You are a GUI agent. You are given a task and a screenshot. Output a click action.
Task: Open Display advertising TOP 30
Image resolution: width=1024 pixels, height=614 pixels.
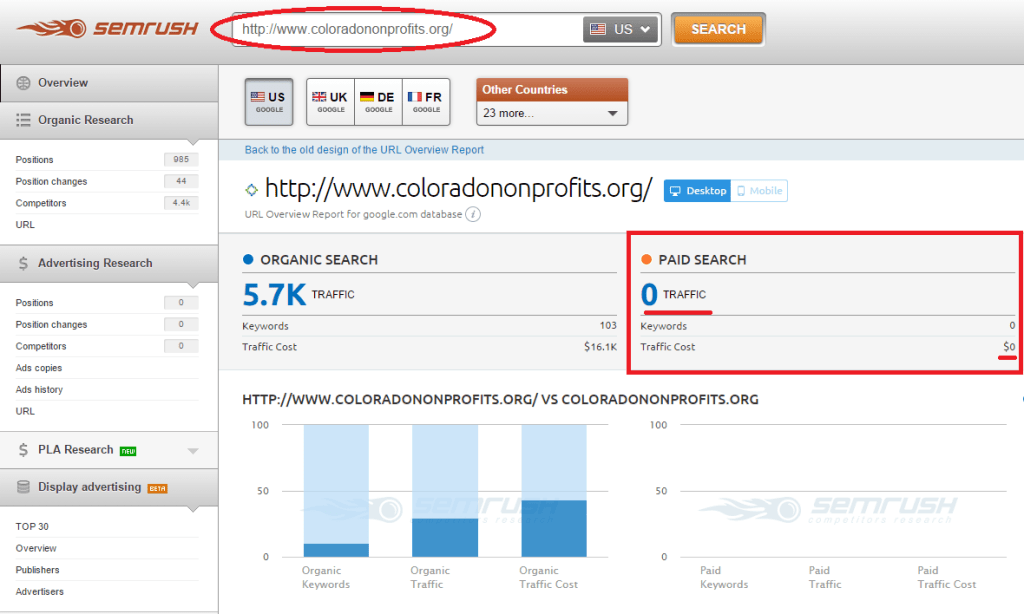[32, 526]
